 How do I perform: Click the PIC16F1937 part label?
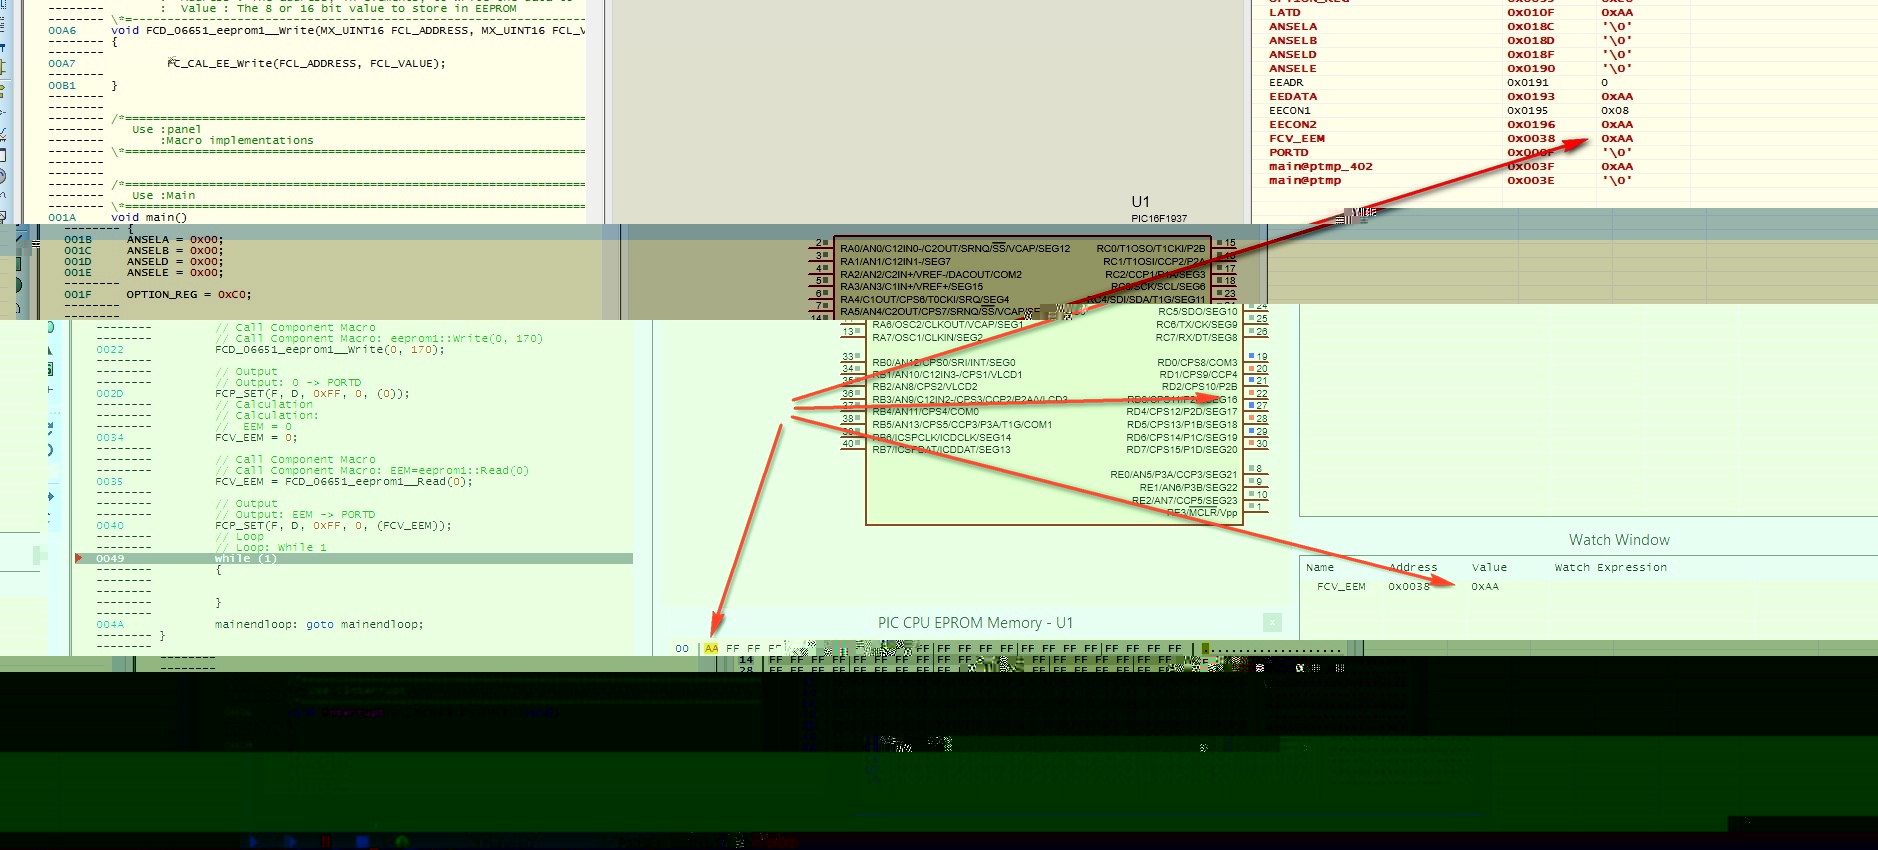(x=1159, y=218)
